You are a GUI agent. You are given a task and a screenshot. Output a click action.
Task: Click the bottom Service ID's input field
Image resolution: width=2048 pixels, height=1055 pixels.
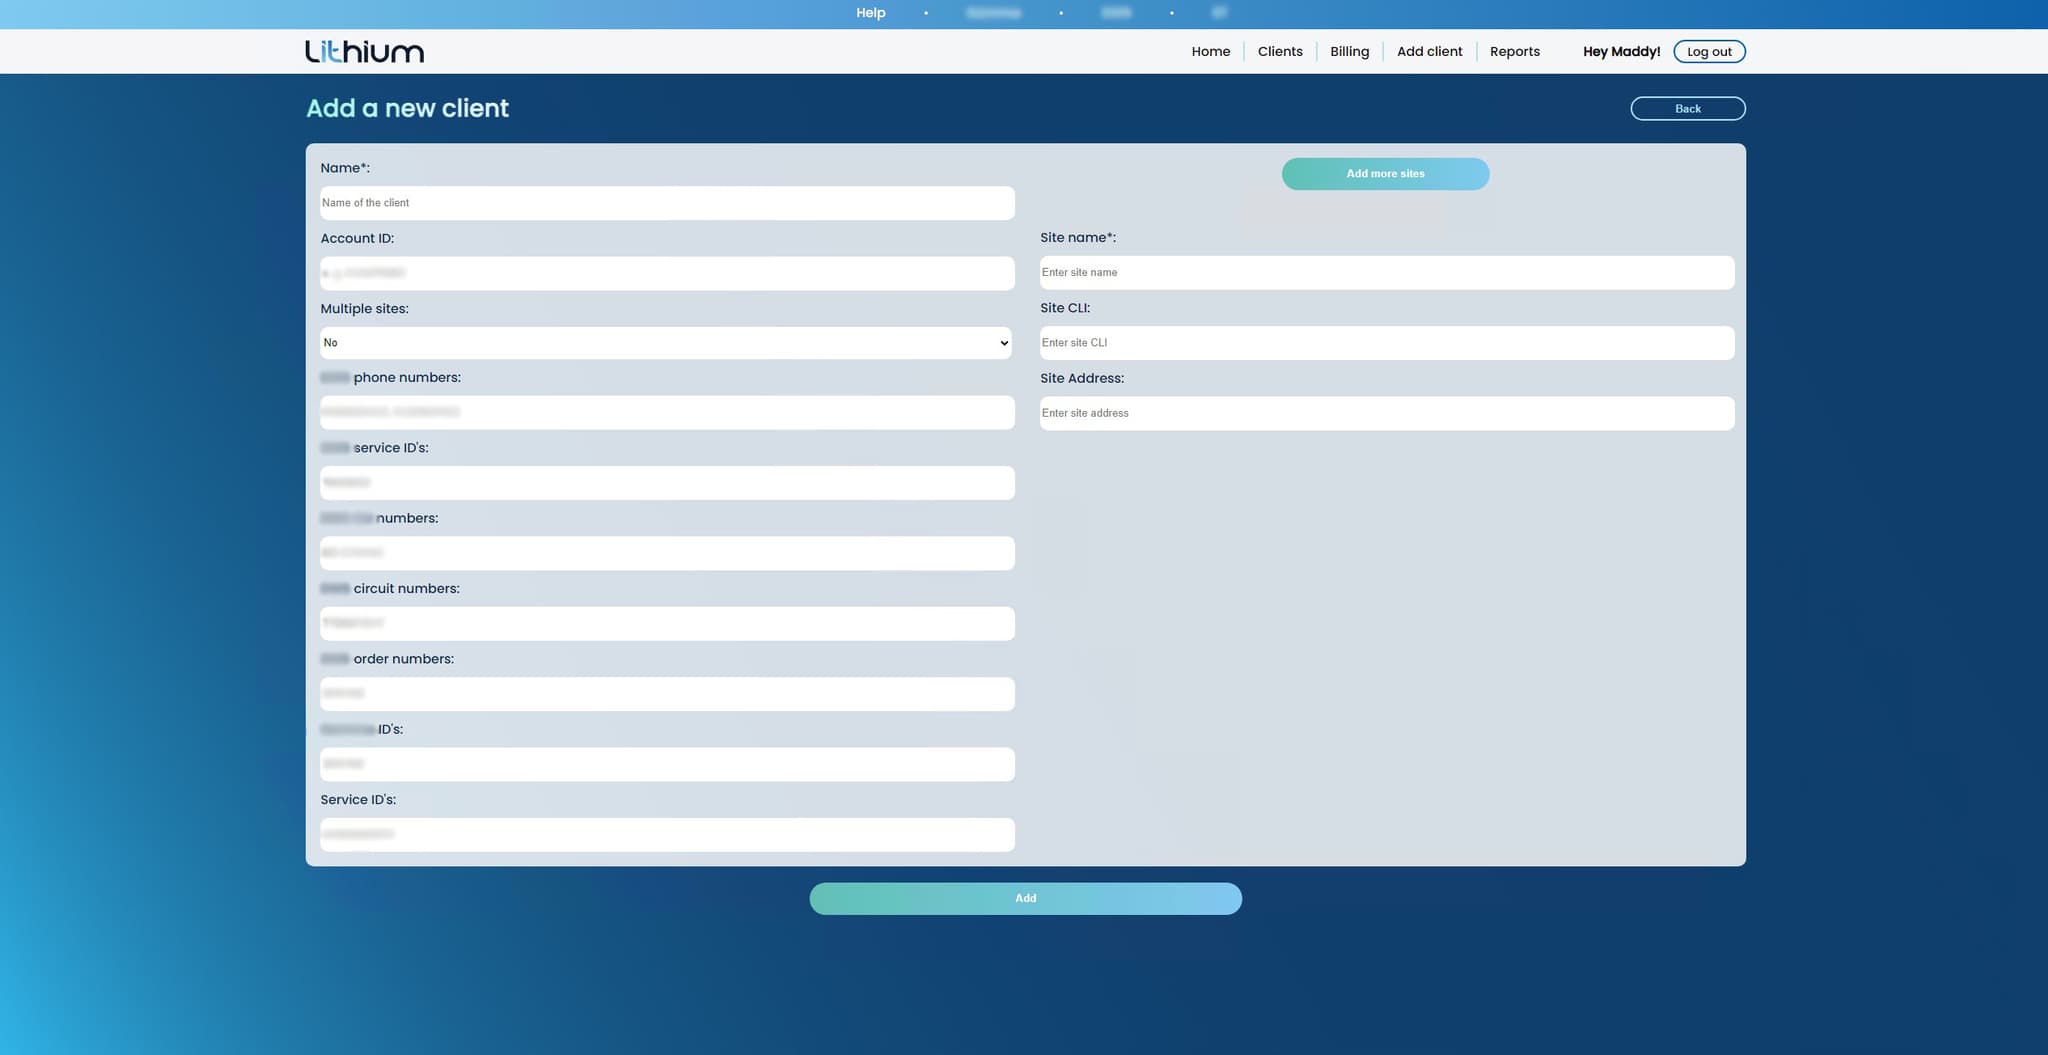[667, 835]
